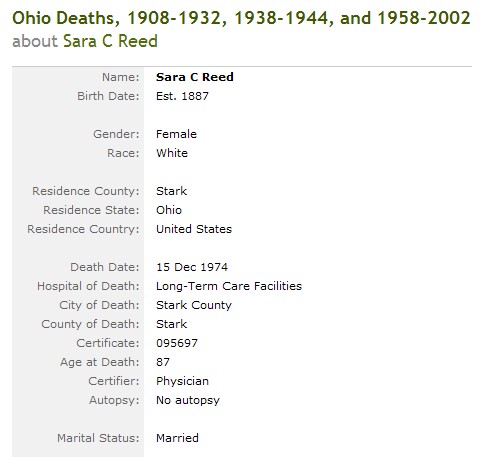Click the Ohio Deaths database title
The width and height of the screenshot is (490, 457).
point(241,18)
